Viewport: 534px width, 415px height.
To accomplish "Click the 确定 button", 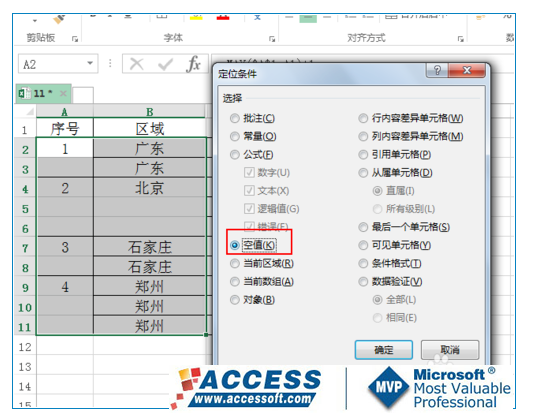I will coord(384,350).
